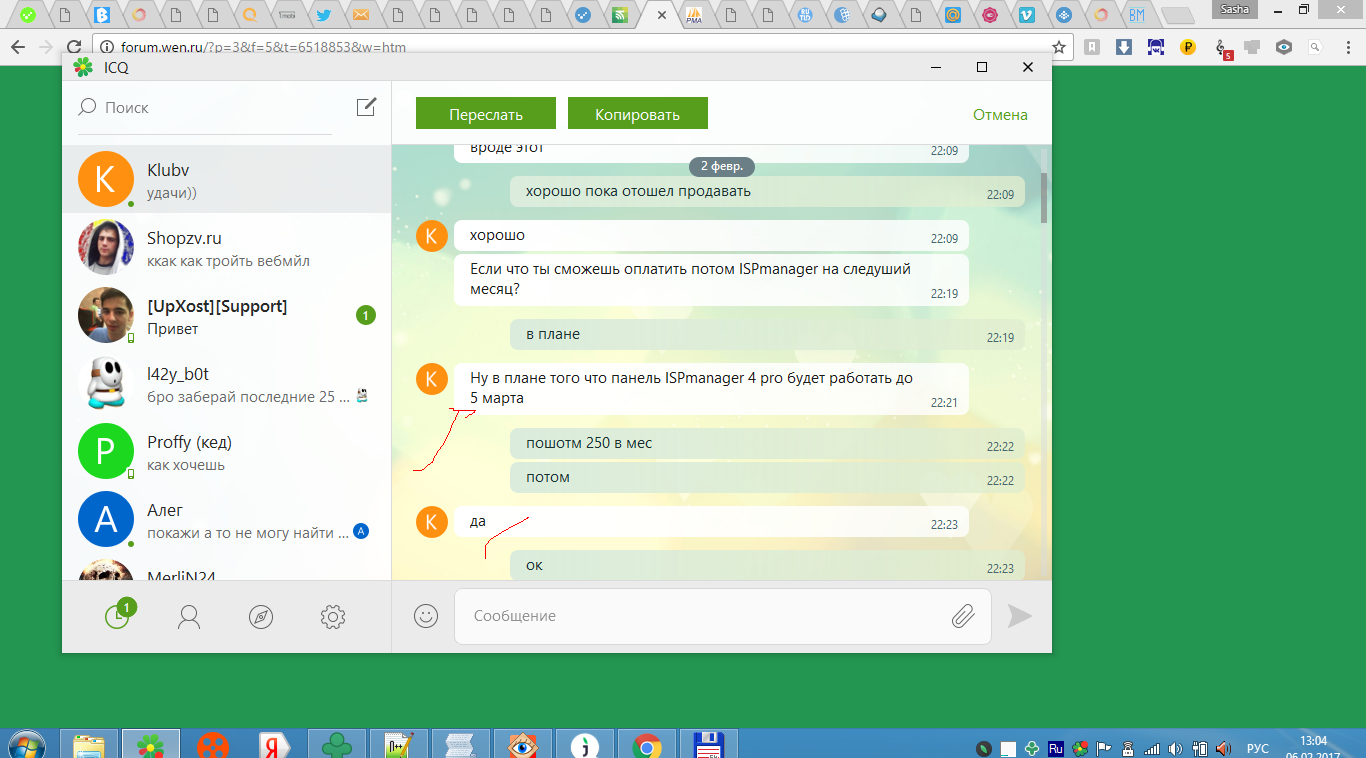
Task: Click the Отмена link
Action: (x=1000, y=114)
